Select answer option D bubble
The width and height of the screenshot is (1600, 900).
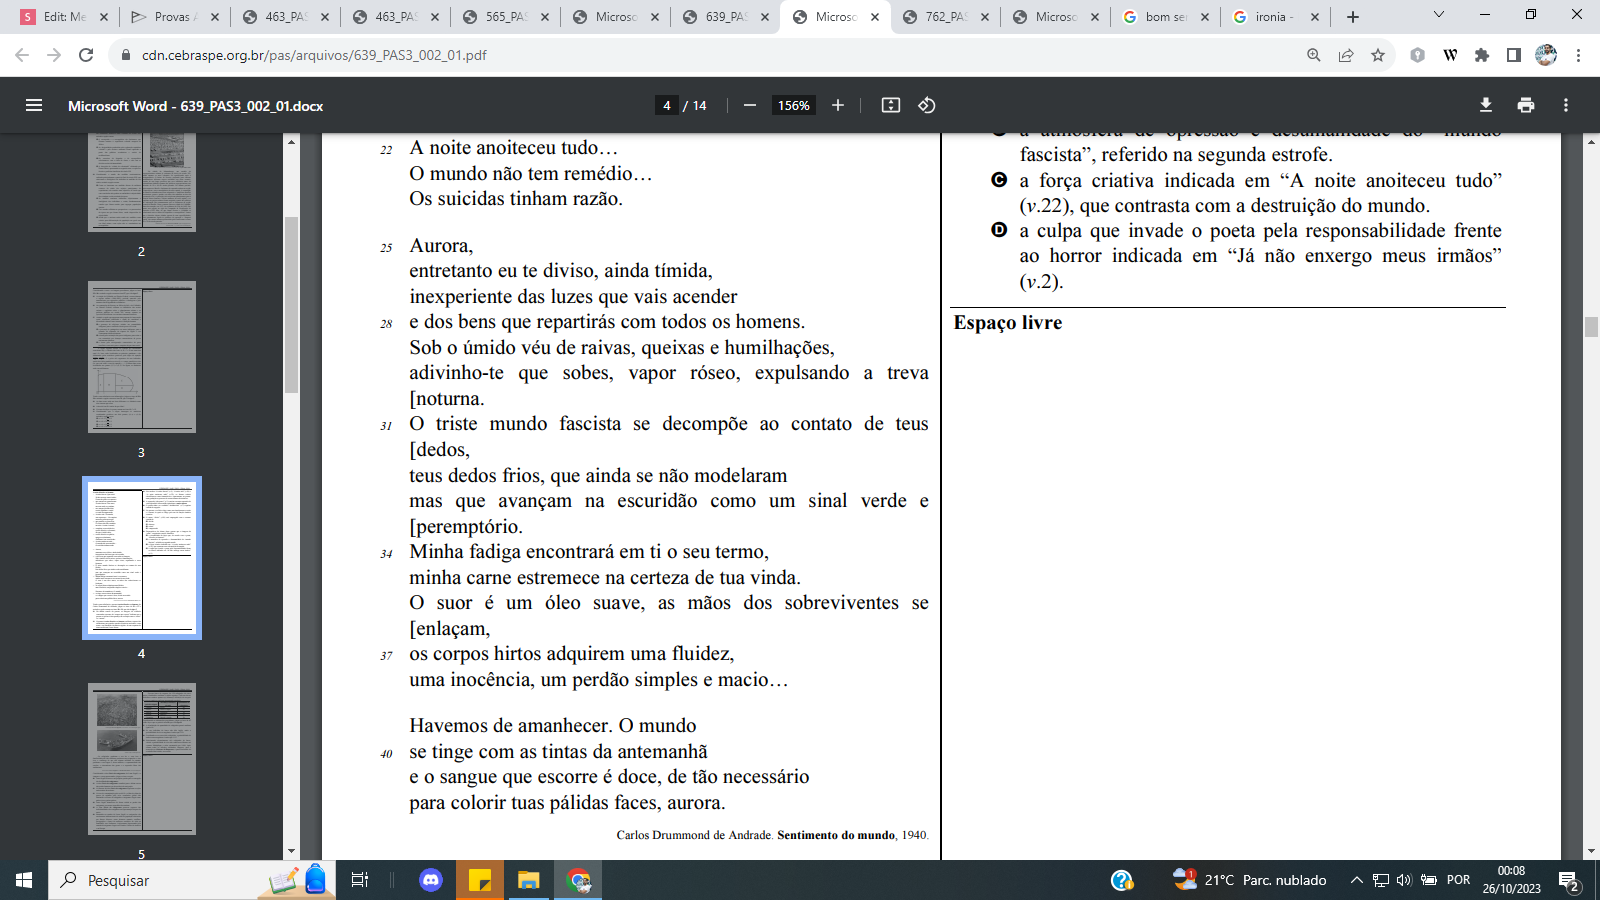pos(999,230)
